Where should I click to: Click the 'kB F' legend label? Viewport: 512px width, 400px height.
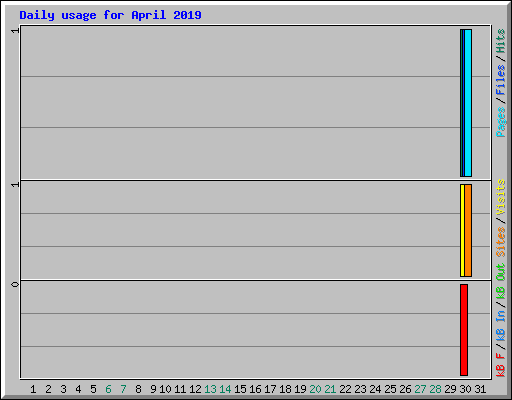500,365
